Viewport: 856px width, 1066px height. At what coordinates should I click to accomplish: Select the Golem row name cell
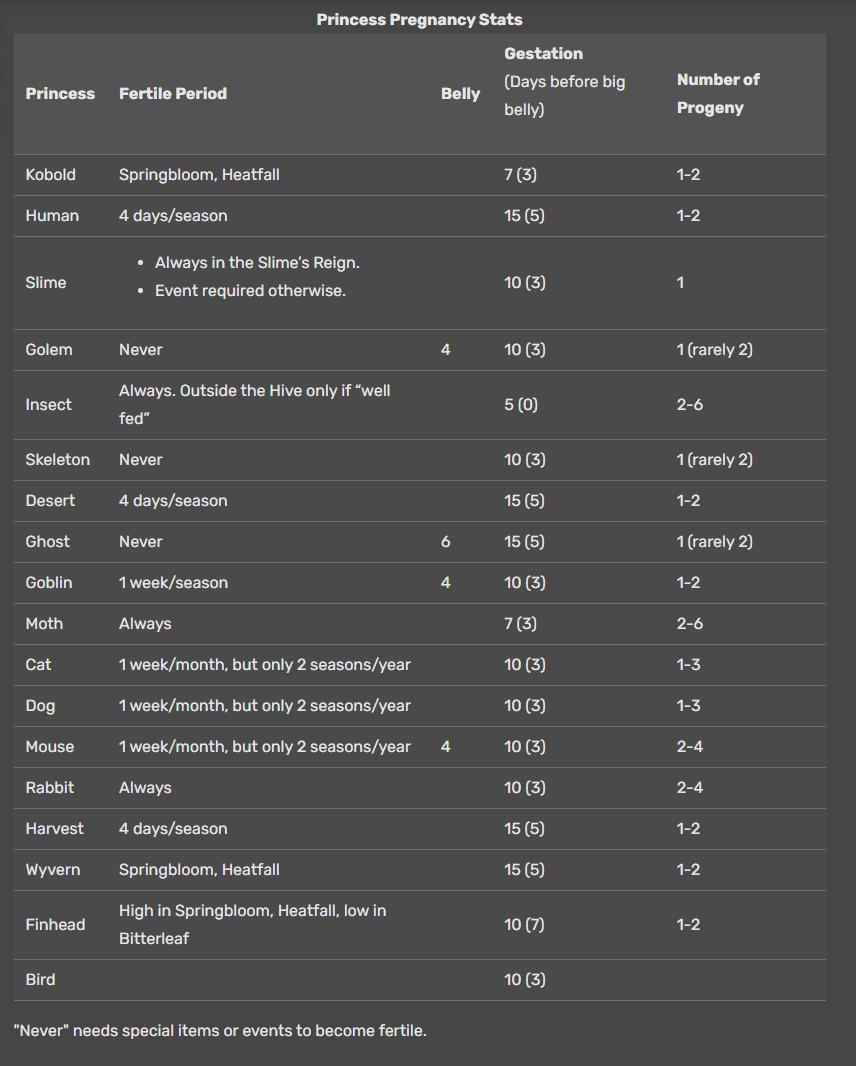point(49,350)
